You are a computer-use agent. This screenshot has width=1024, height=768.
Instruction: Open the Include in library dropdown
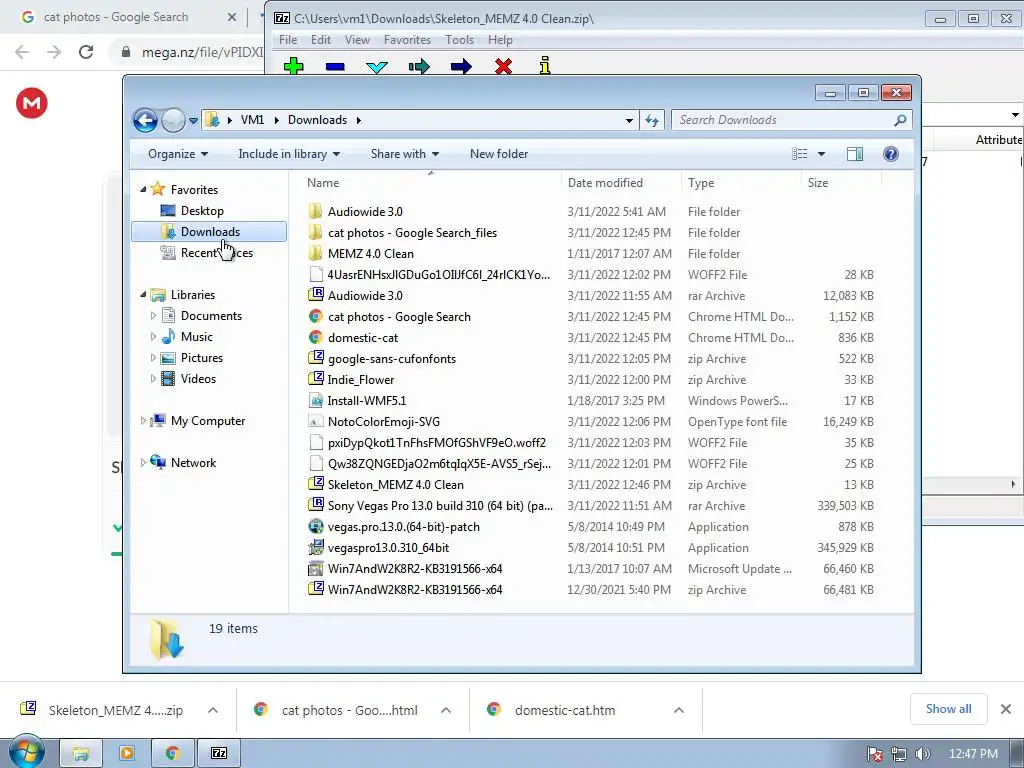pyautogui.click(x=289, y=154)
